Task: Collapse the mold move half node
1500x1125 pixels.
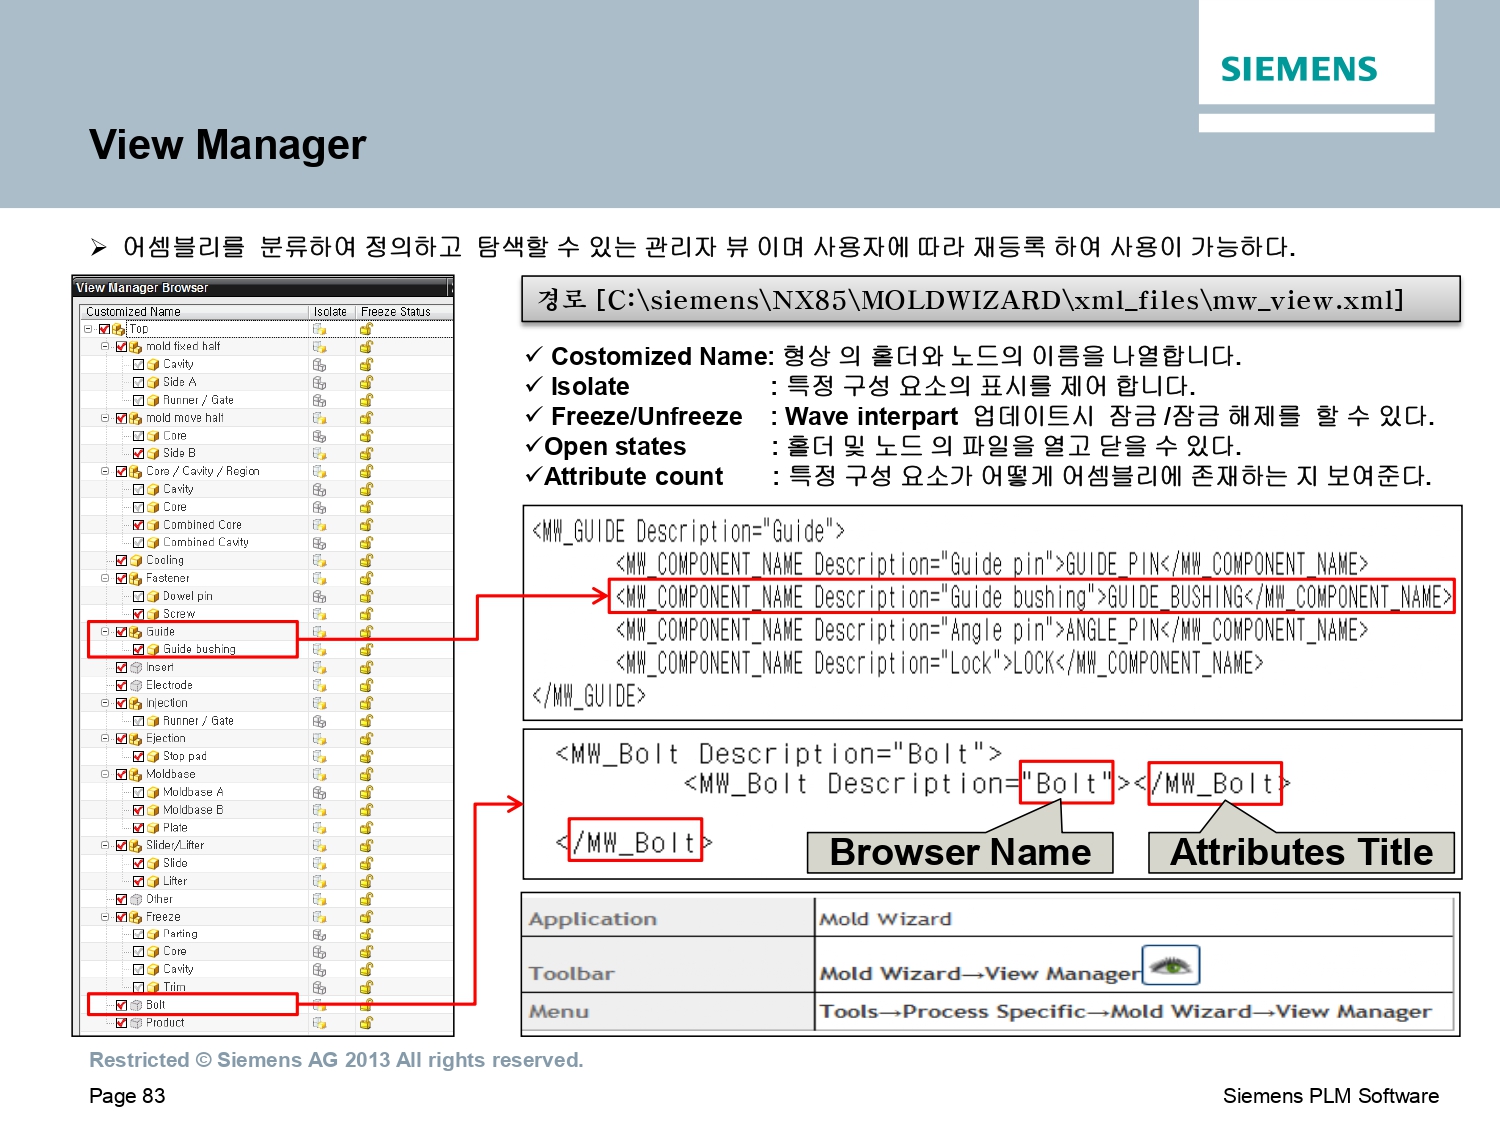Action: 105,418
